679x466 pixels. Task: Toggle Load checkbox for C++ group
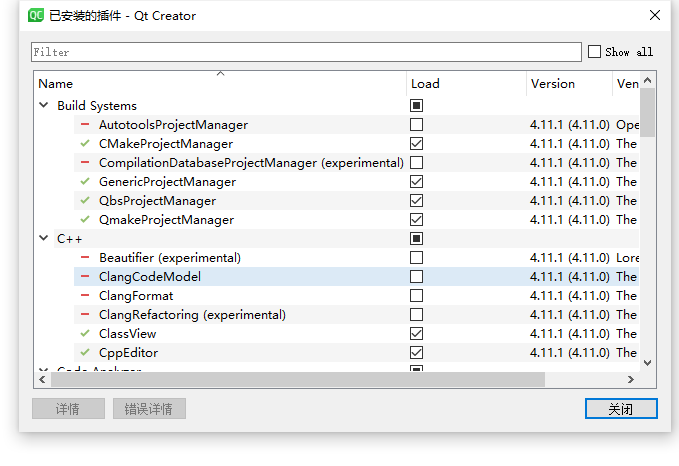click(417, 239)
